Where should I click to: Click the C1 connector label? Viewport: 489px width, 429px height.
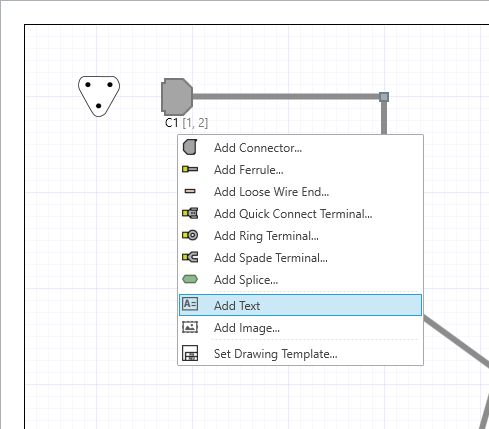coord(171,123)
